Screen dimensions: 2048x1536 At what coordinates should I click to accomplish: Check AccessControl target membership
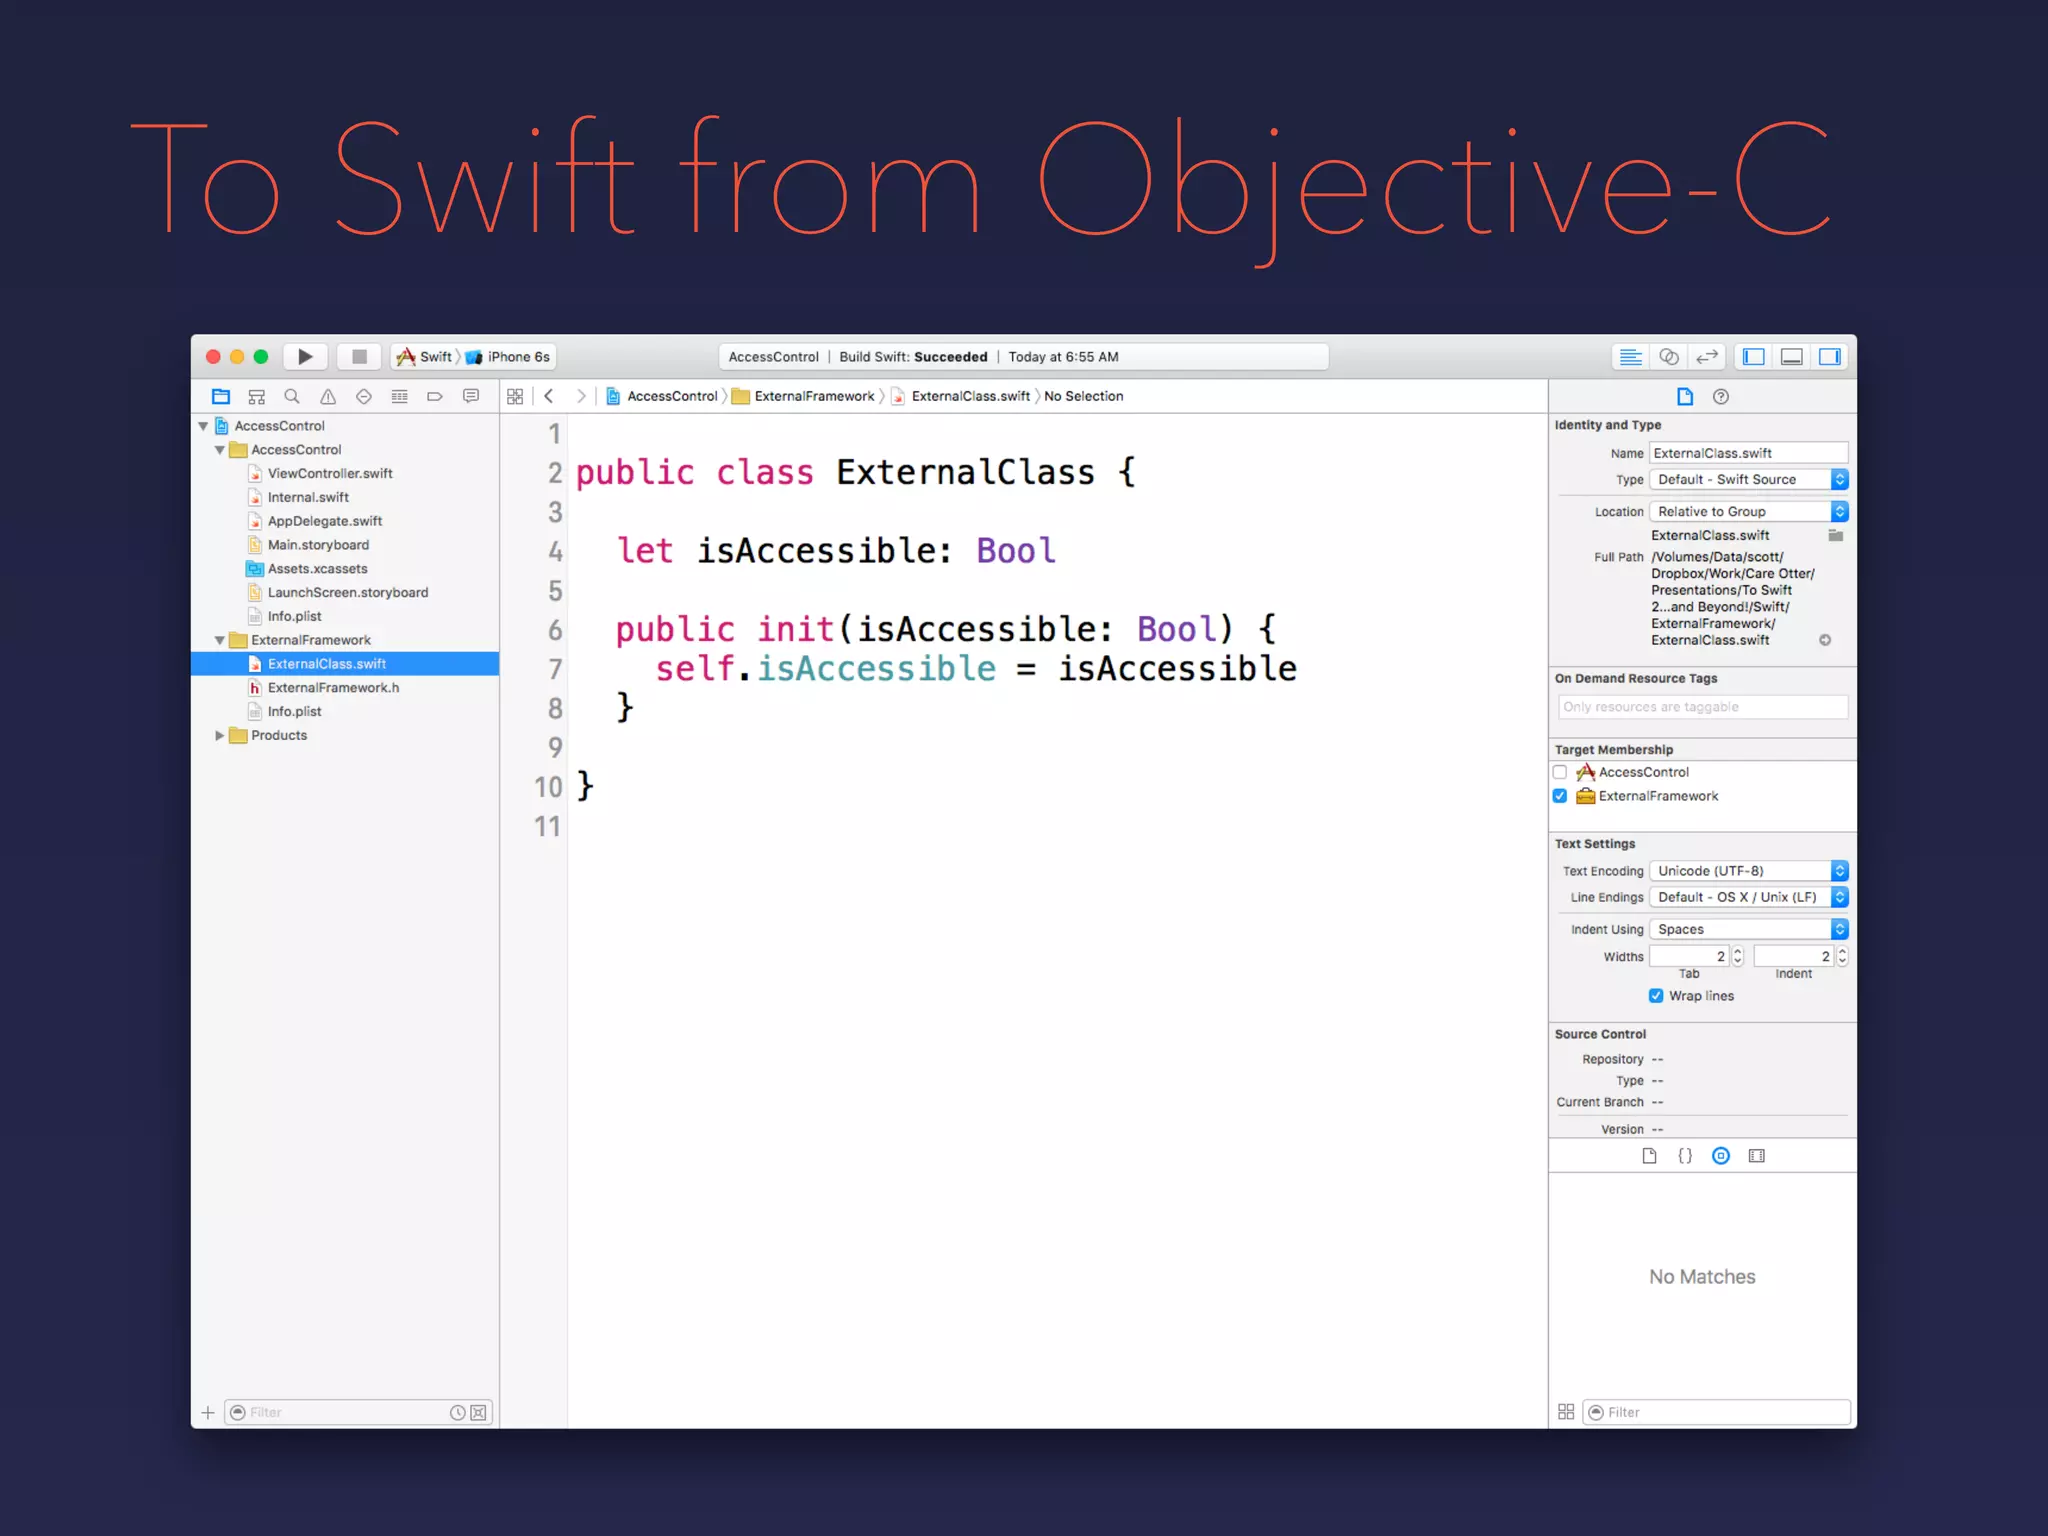coord(1560,772)
